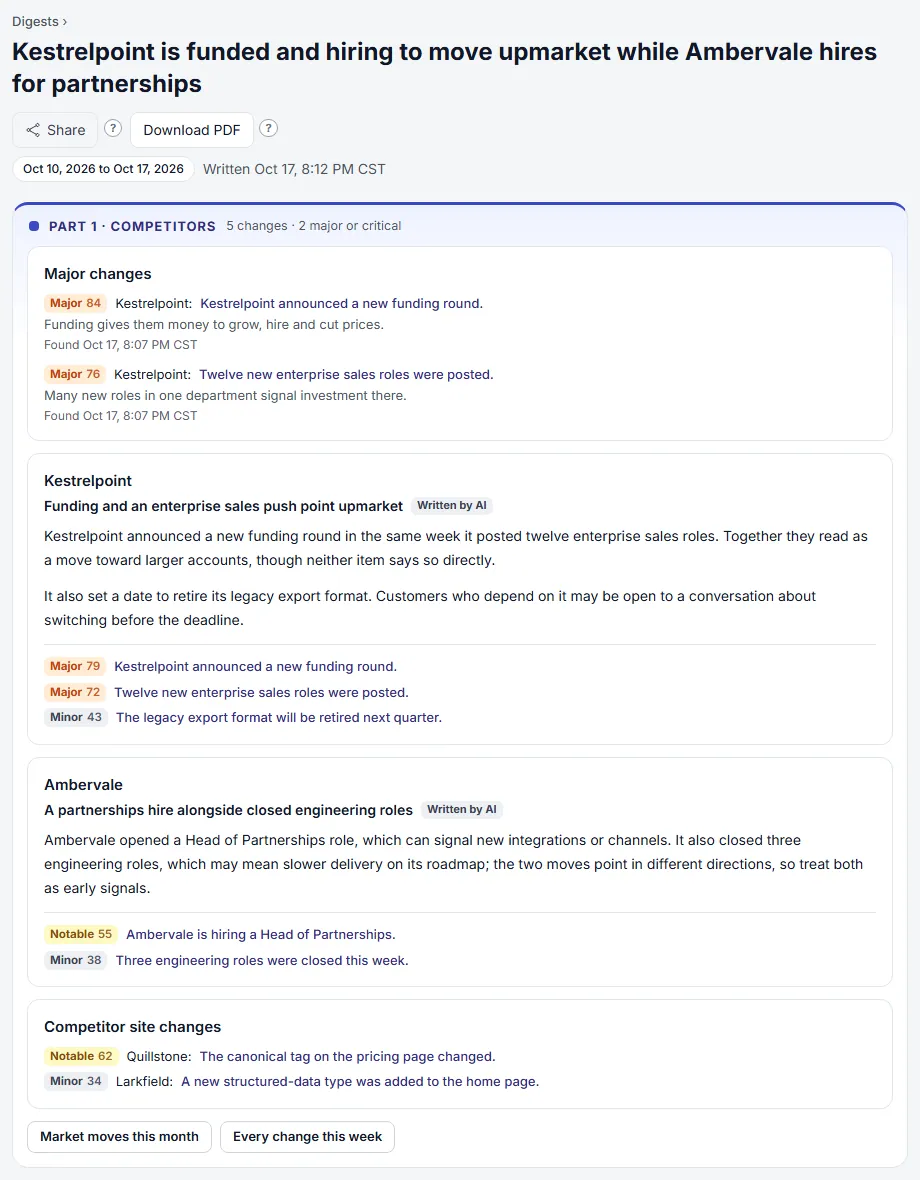Screen dimensions: 920x1180
Task: Click the Written by AI tag in the Ambervale card
Action: (462, 810)
